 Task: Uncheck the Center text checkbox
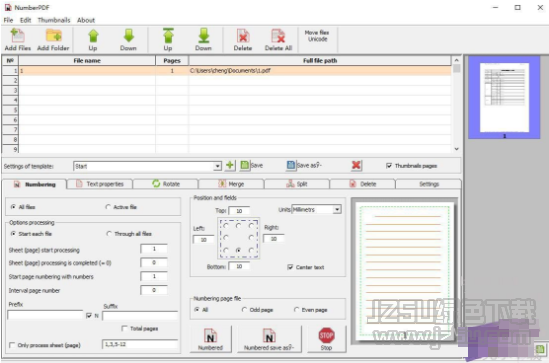(290, 267)
